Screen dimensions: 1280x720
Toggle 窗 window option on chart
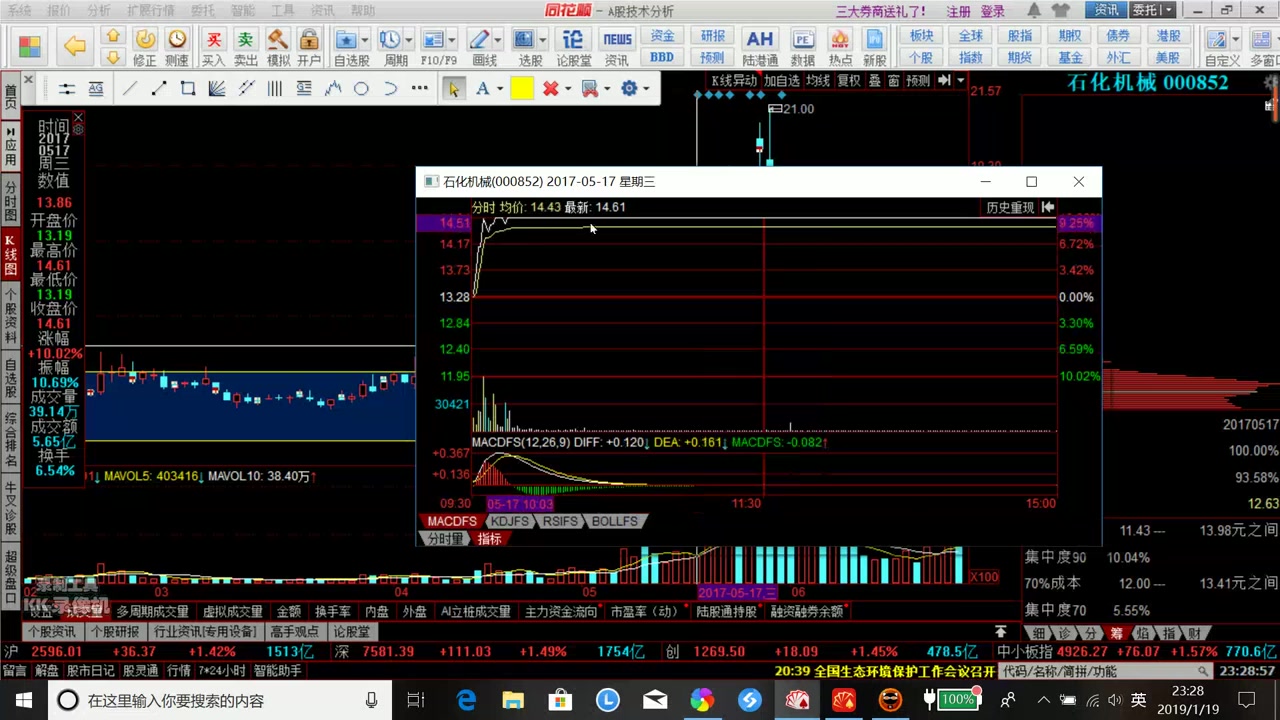[893, 80]
